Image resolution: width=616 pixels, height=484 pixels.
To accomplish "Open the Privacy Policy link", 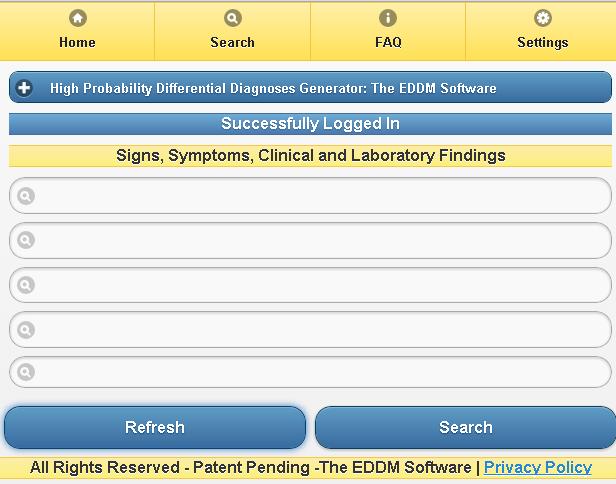I will (538, 467).
